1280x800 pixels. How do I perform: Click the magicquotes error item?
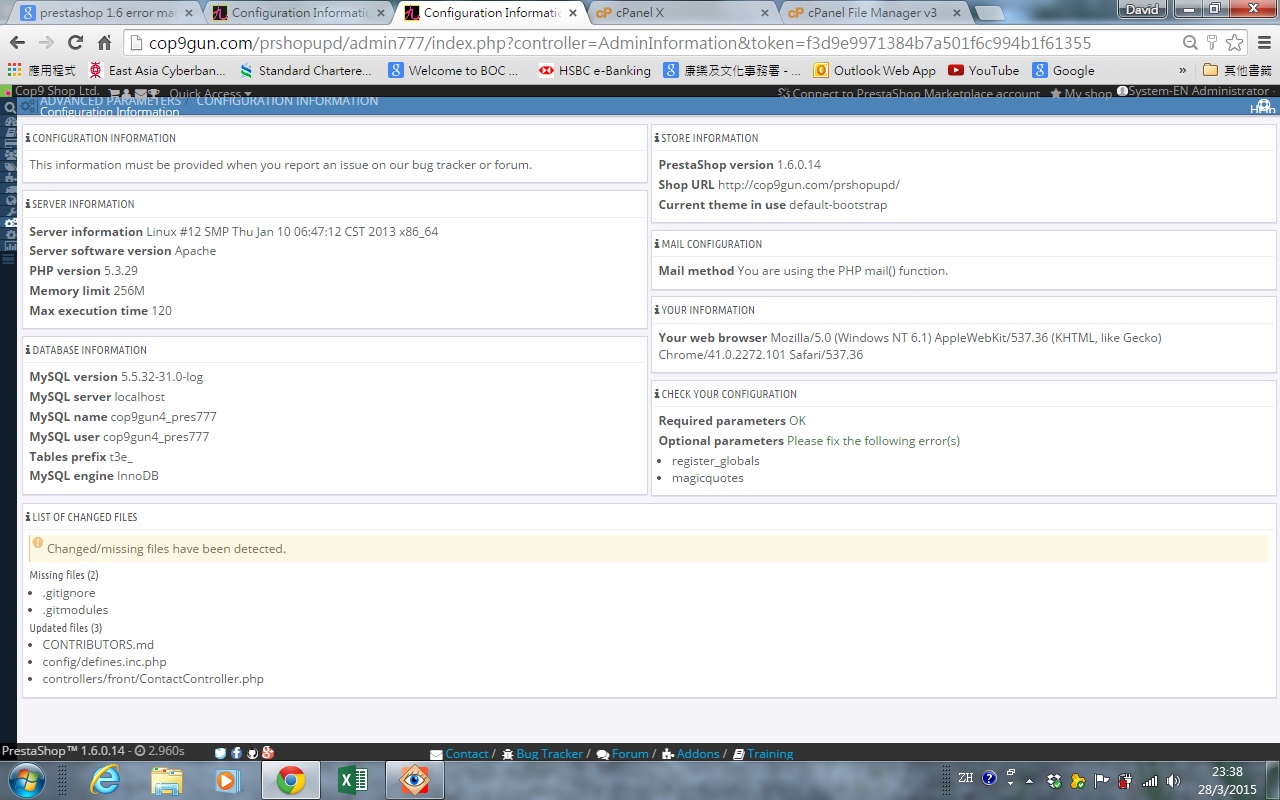click(x=707, y=478)
